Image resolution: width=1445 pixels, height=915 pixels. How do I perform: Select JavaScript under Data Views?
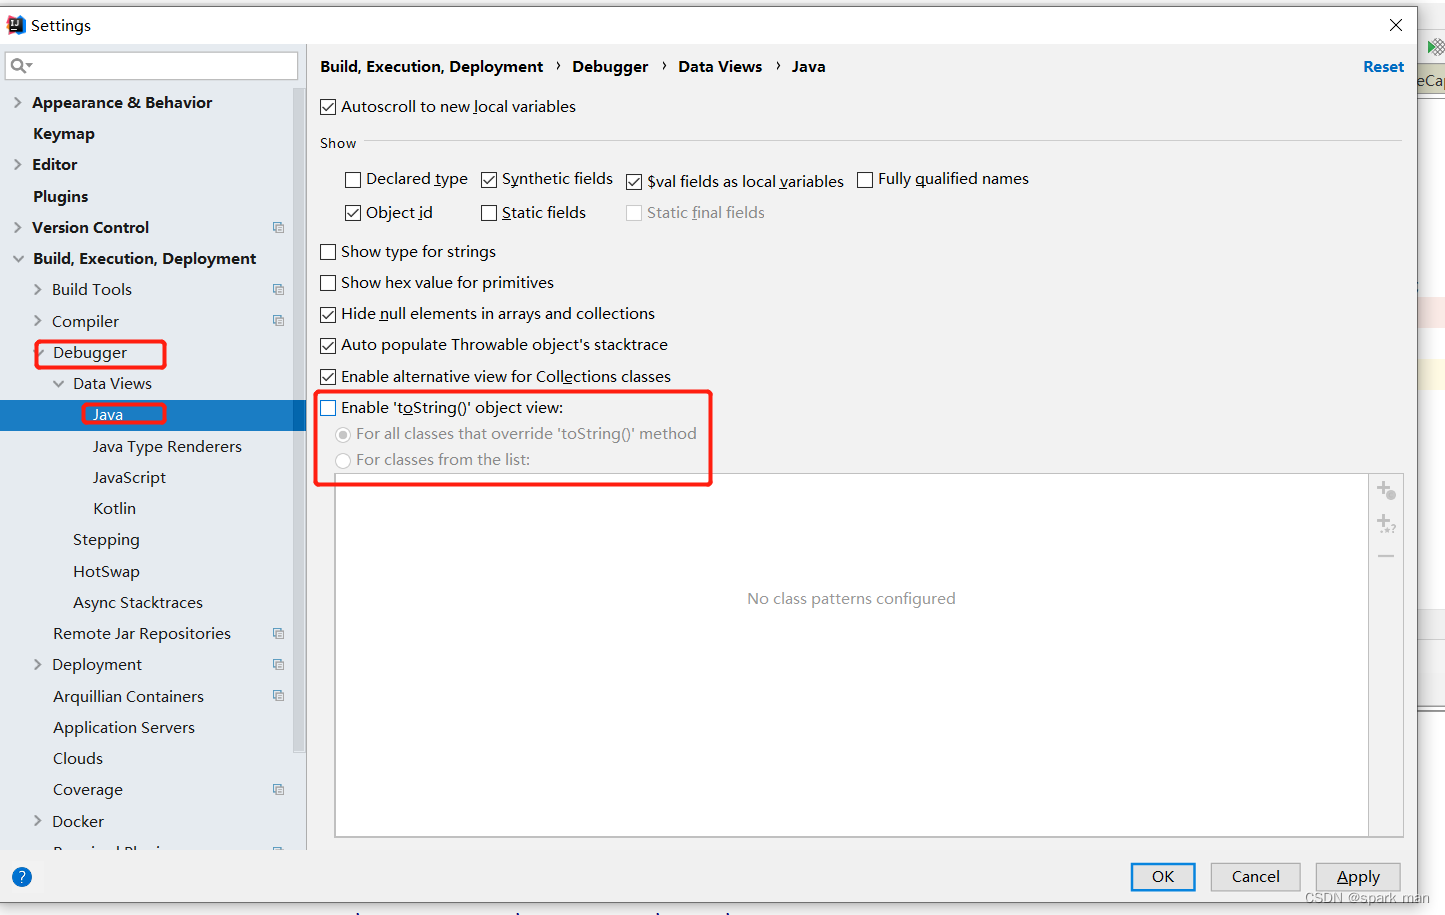pos(129,478)
